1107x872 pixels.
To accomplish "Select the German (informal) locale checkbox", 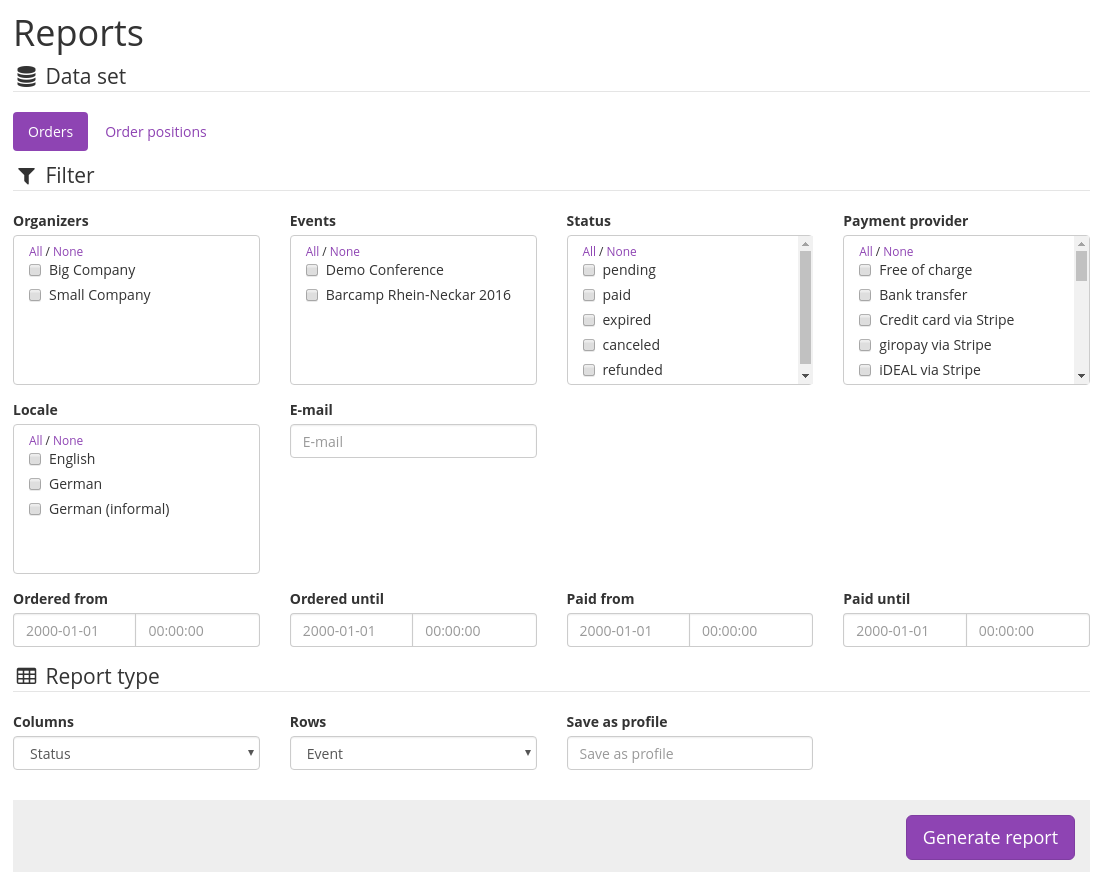I will coord(35,509).
